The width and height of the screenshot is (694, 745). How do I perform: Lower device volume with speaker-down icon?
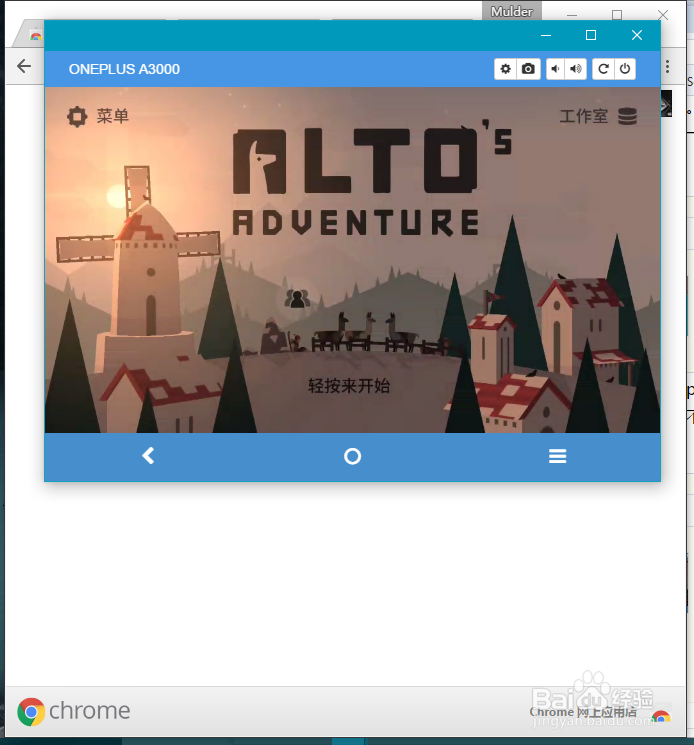[x=555, y=69]
